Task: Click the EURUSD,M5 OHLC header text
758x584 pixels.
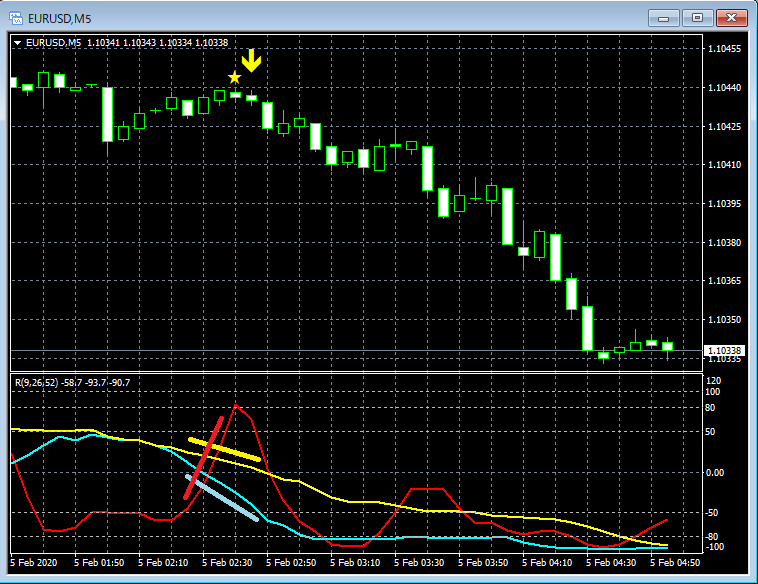Action: (x=127, y=43)
